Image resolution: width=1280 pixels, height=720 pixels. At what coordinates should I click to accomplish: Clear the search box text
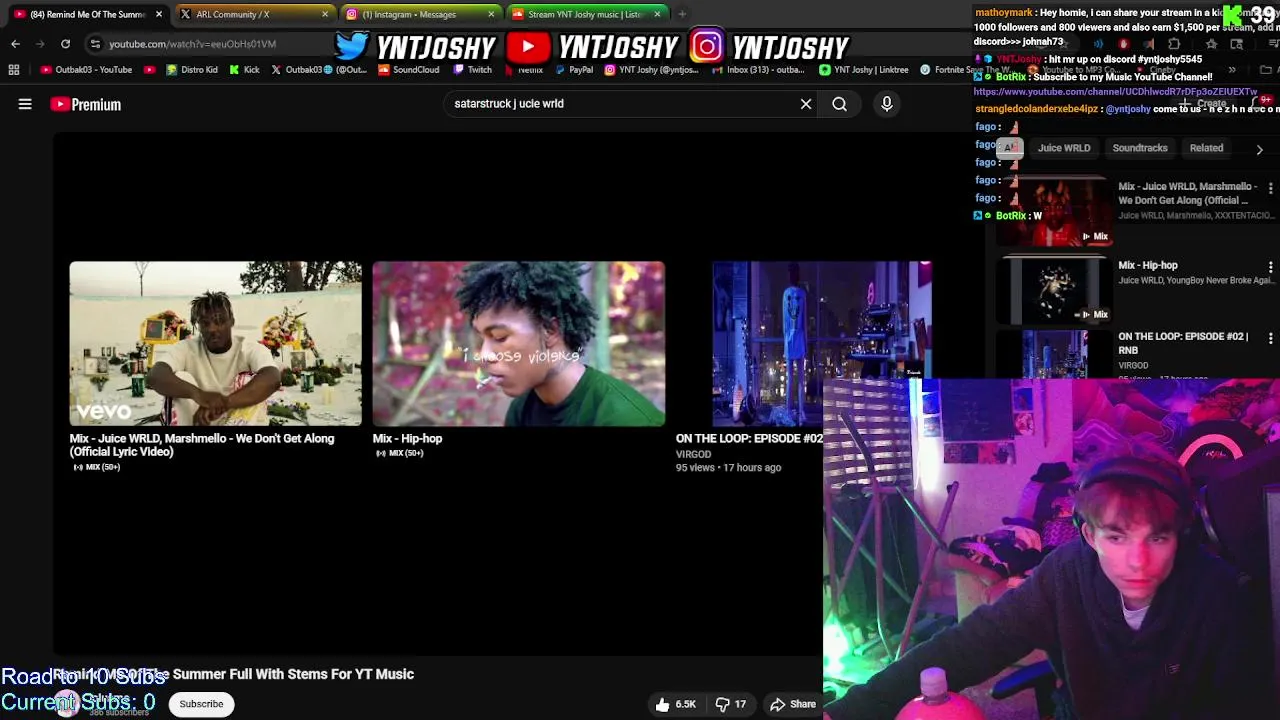(x=806, y=104)
